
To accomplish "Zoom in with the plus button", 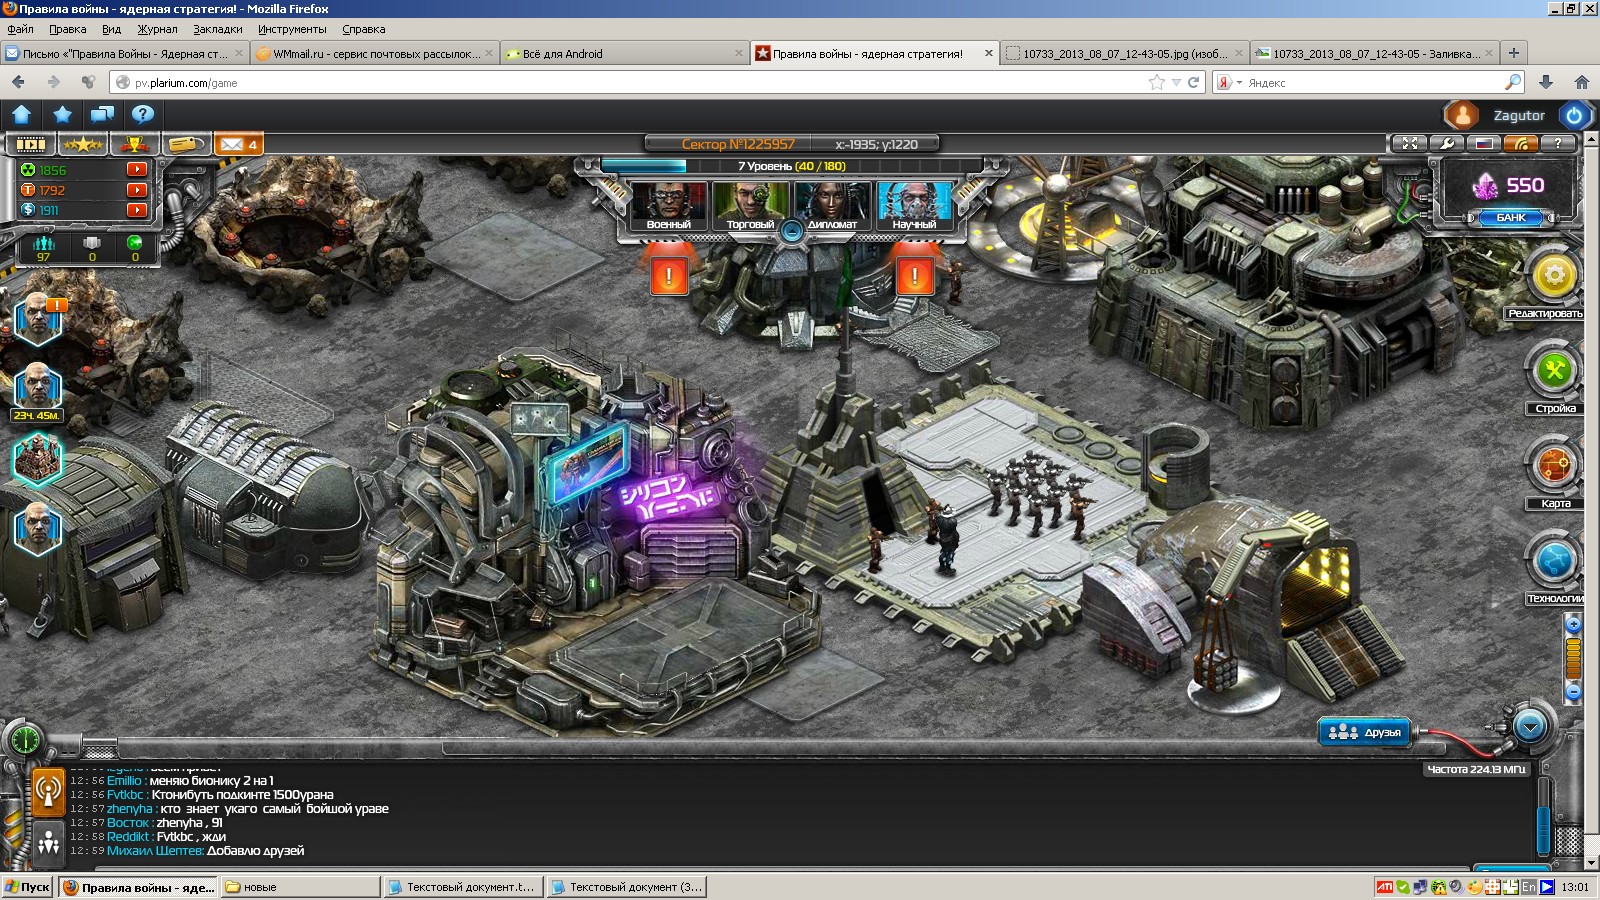I will tap(1573, 624).
